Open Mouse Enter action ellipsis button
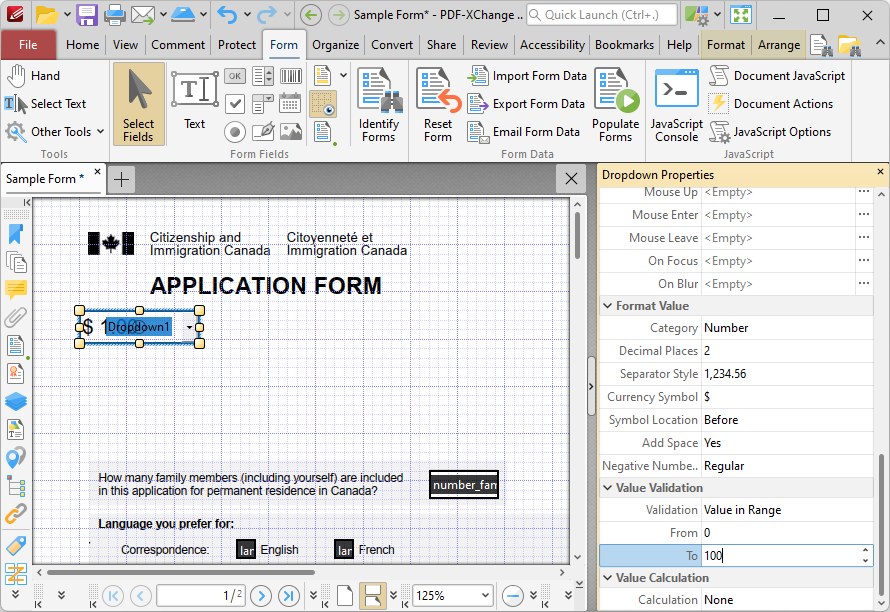890x612 pixels. [x=864, y=215]
